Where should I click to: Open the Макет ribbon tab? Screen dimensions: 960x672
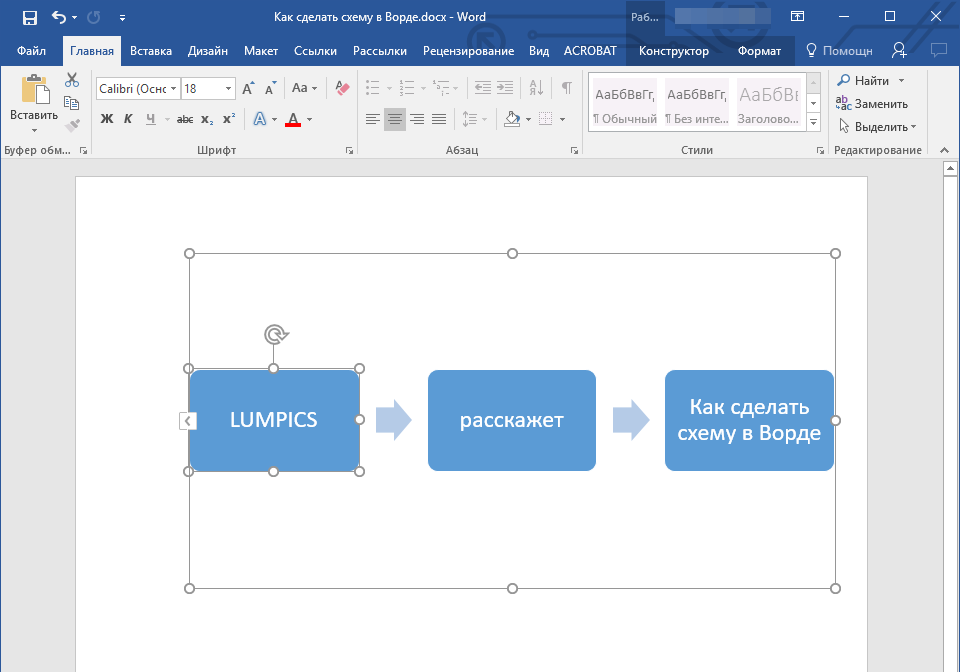(x=261, y=51)
